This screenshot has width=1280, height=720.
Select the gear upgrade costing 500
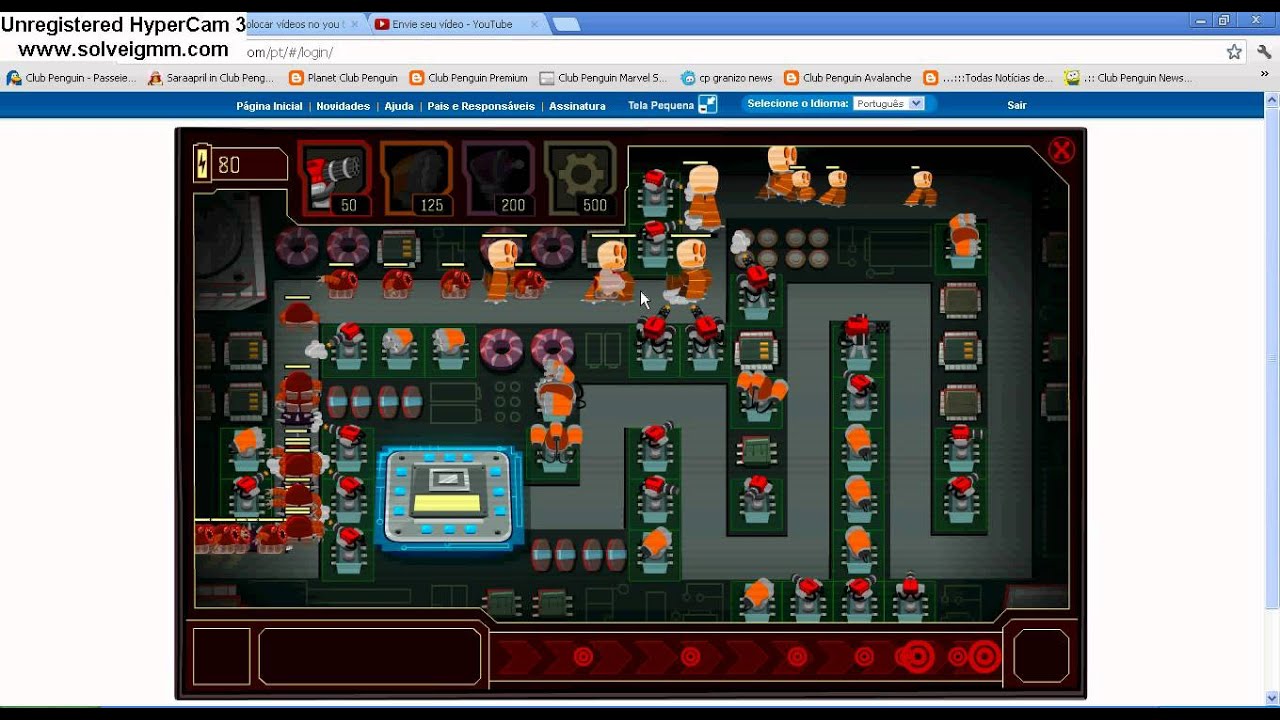(580, 178)
